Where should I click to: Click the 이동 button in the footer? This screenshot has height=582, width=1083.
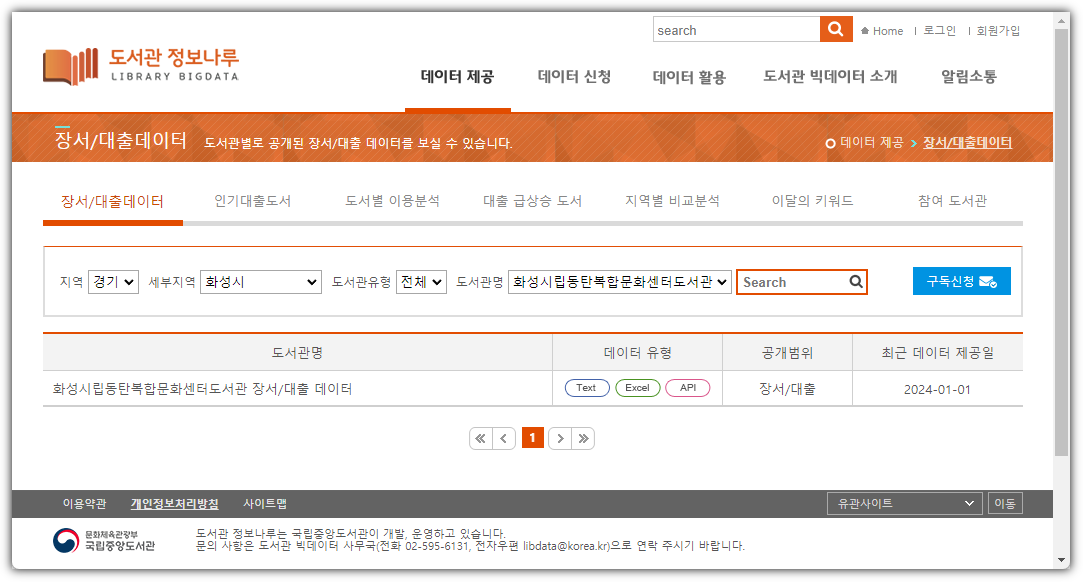point(1005,503)
